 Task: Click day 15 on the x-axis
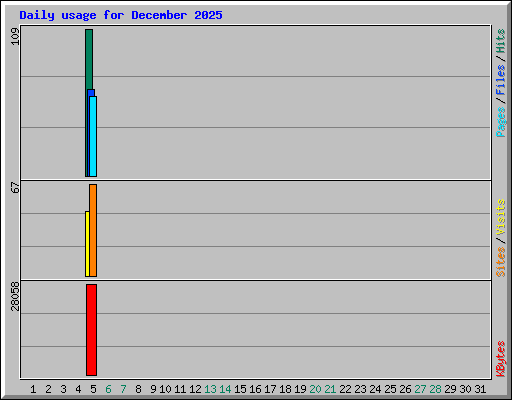click(x=240, y=389)
